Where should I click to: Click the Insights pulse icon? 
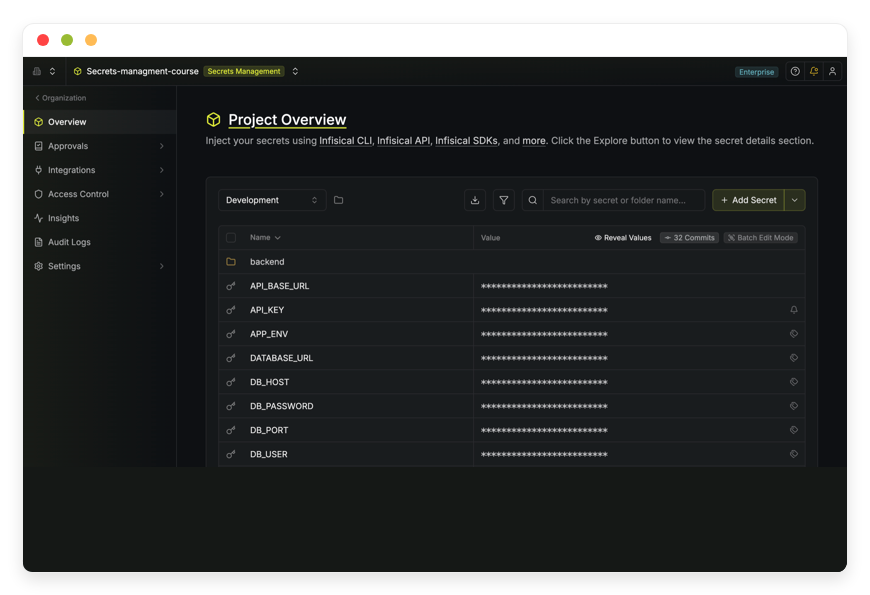click(x=38, y=218)
